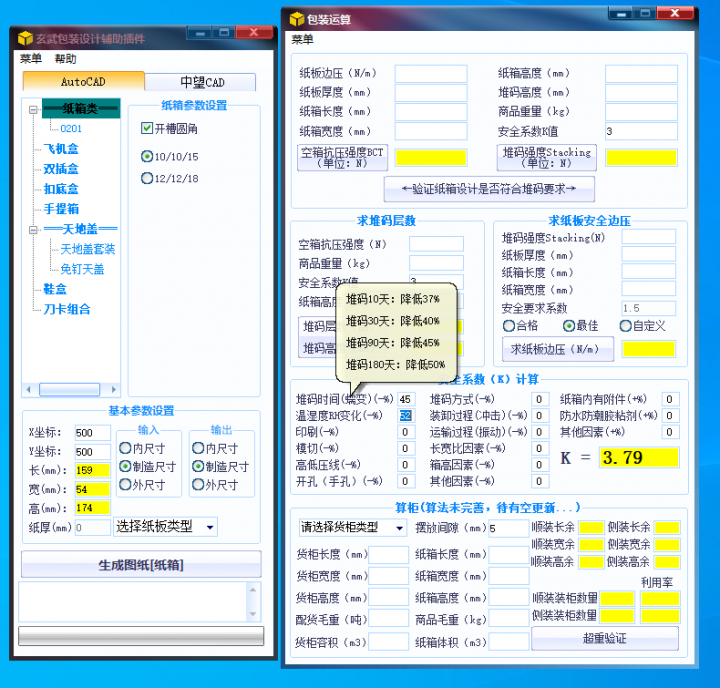
Task: Open 菜单 in the 包装运算 window
Action: coord(302,40)
